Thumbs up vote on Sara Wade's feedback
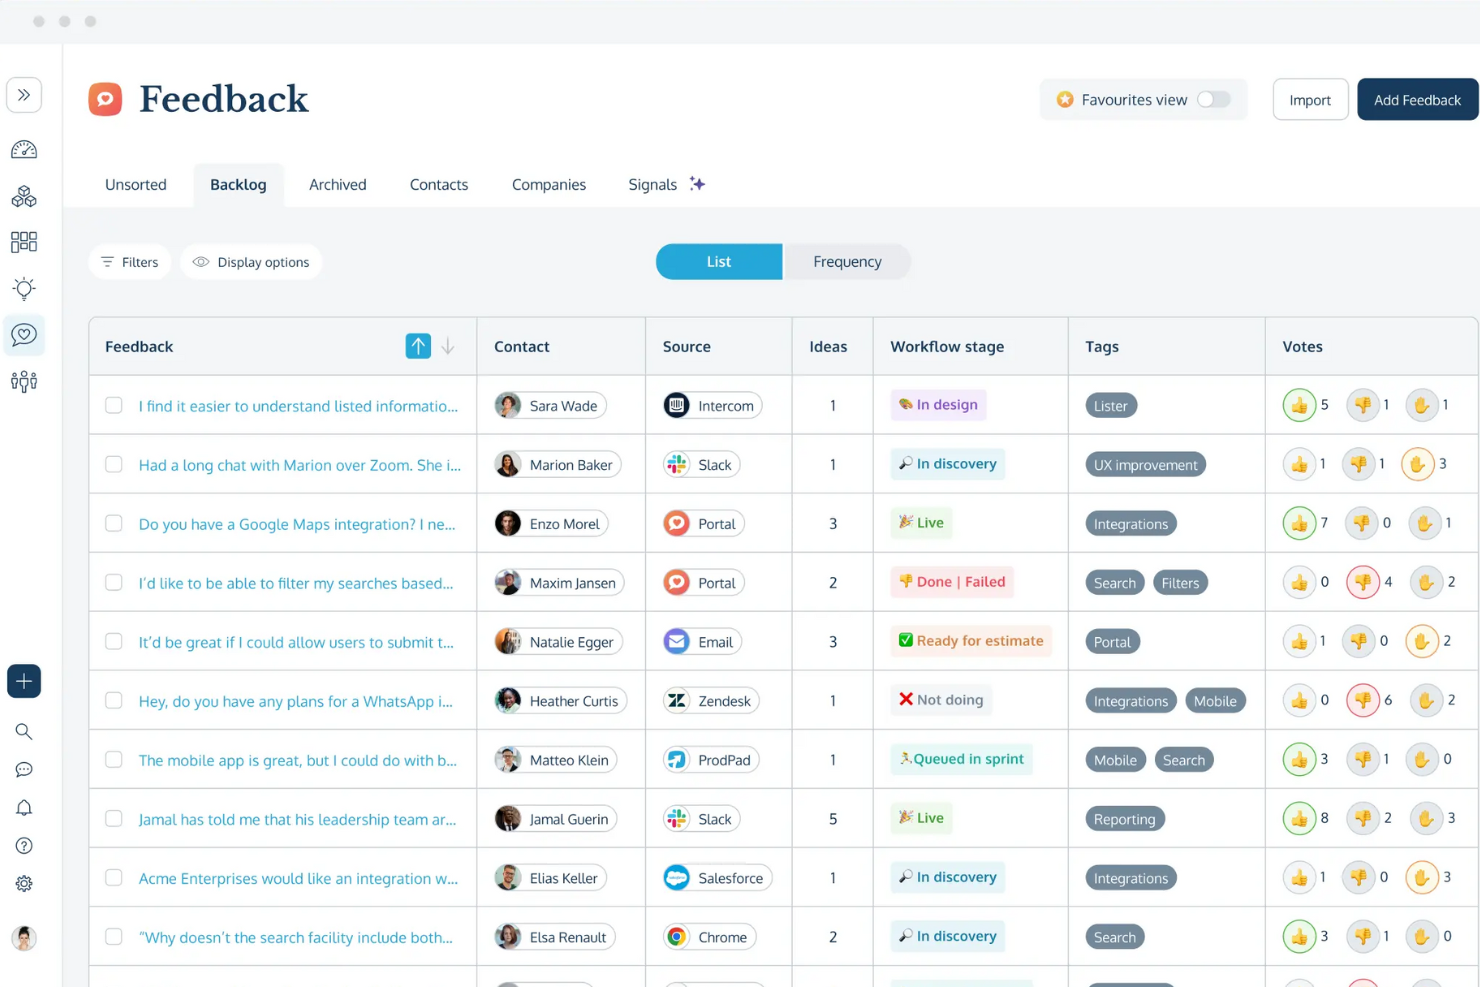The image size is (1480, 987). (1299, 405)
